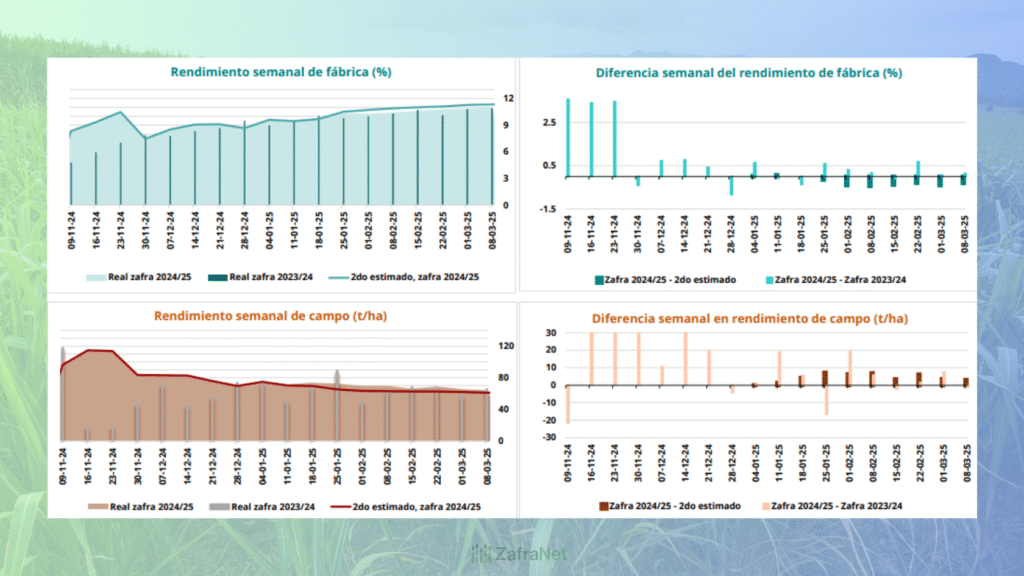Click 'Rendimiento semanal de fábrica (%)' chart title
This screenshot has width=1024, height=576.
tap(282, 72)
